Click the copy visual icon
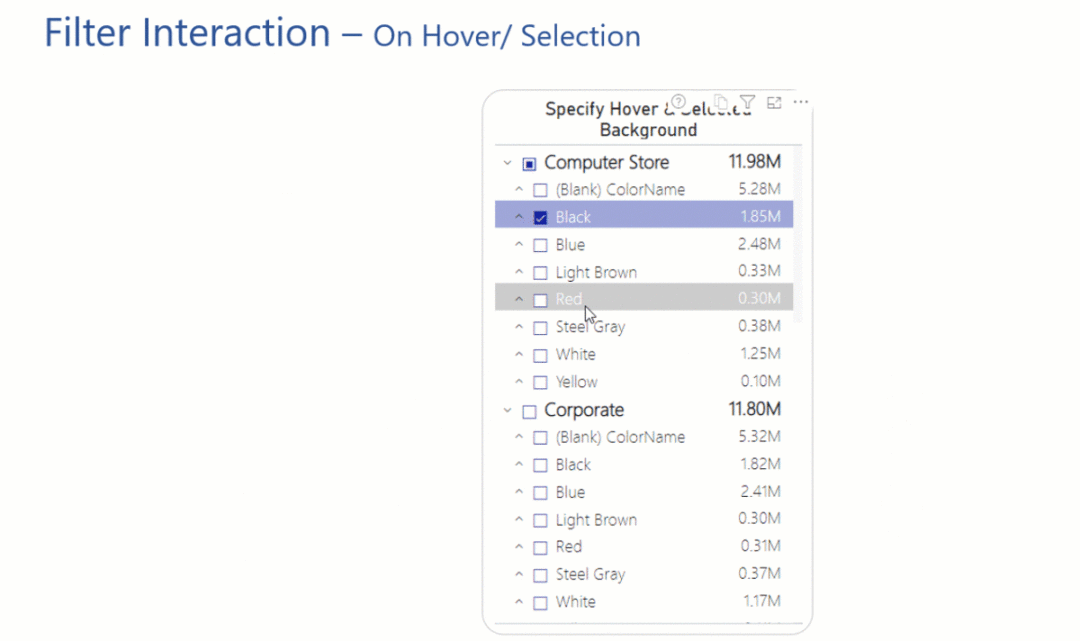Image resolution: width=1080 pixels, height=641 pixels. point(721,101)
